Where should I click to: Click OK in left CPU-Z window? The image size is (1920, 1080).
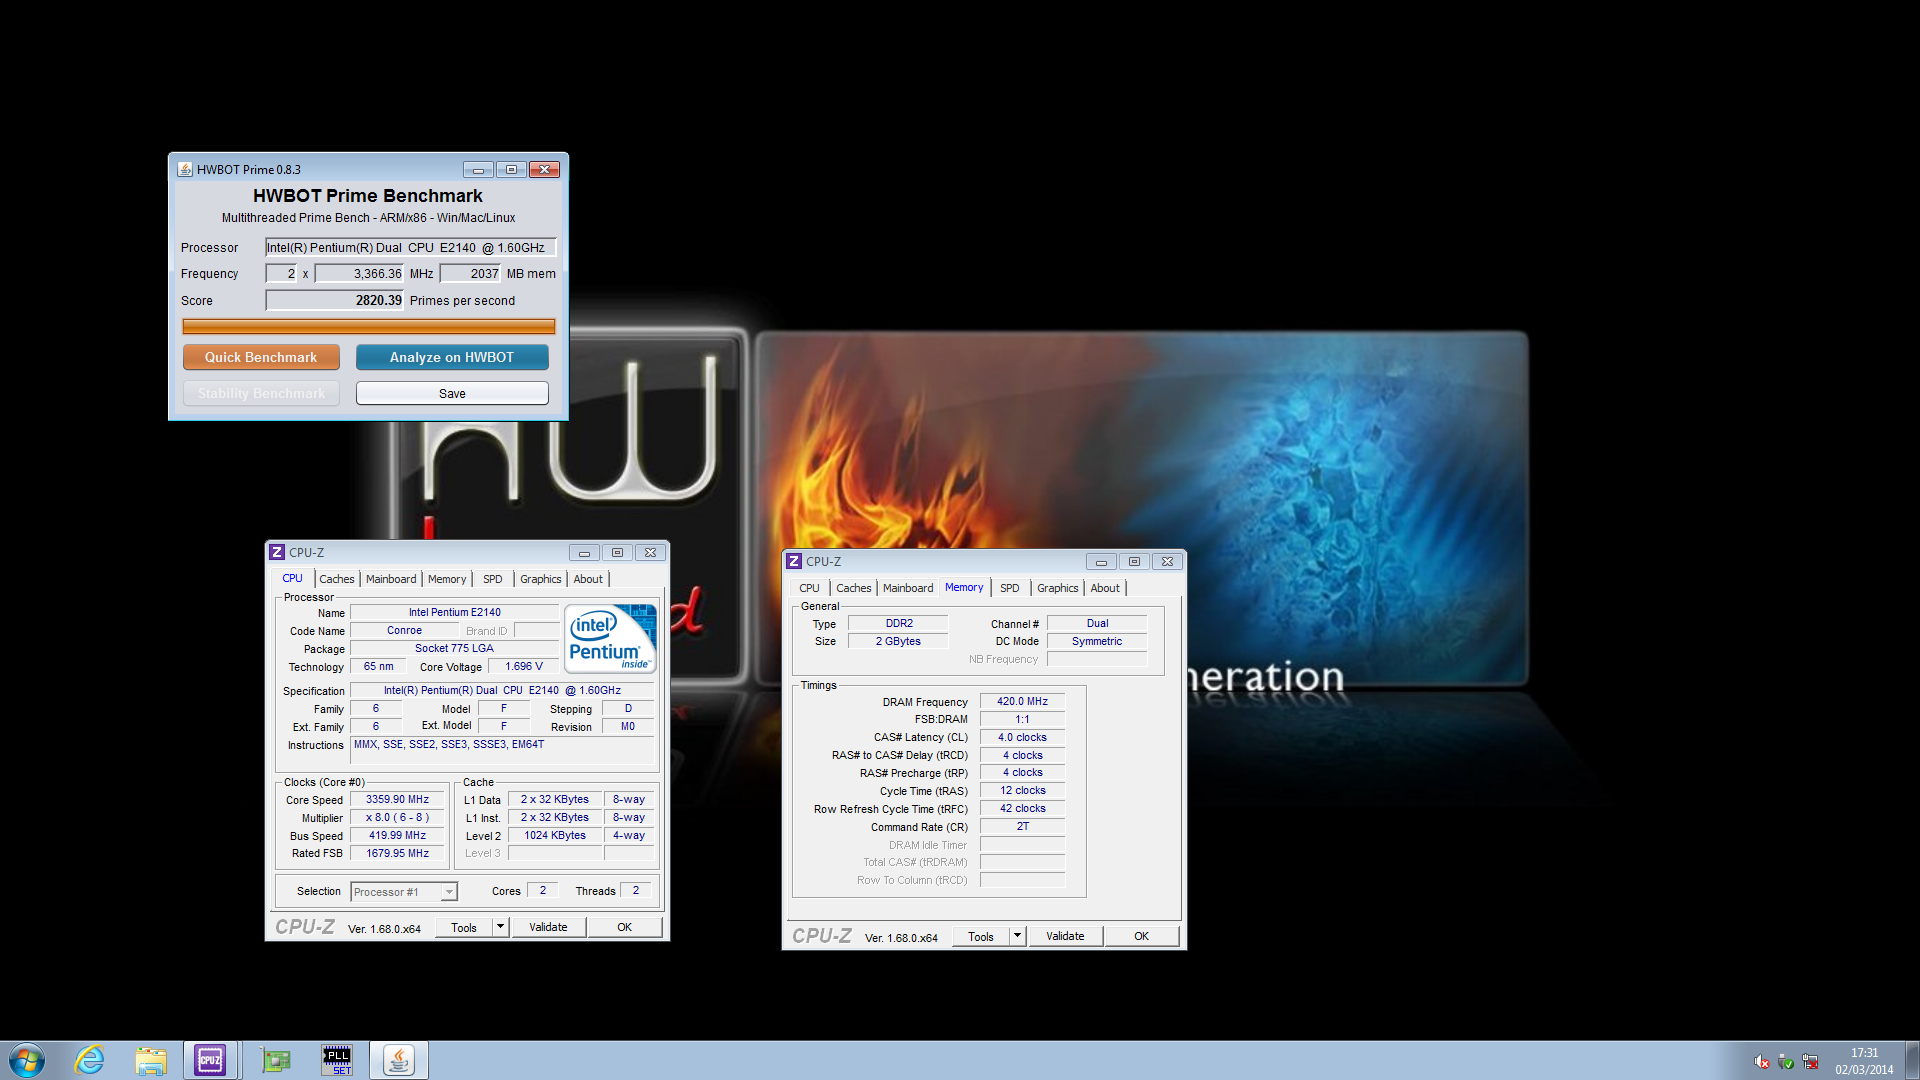[x=624, y=927]
